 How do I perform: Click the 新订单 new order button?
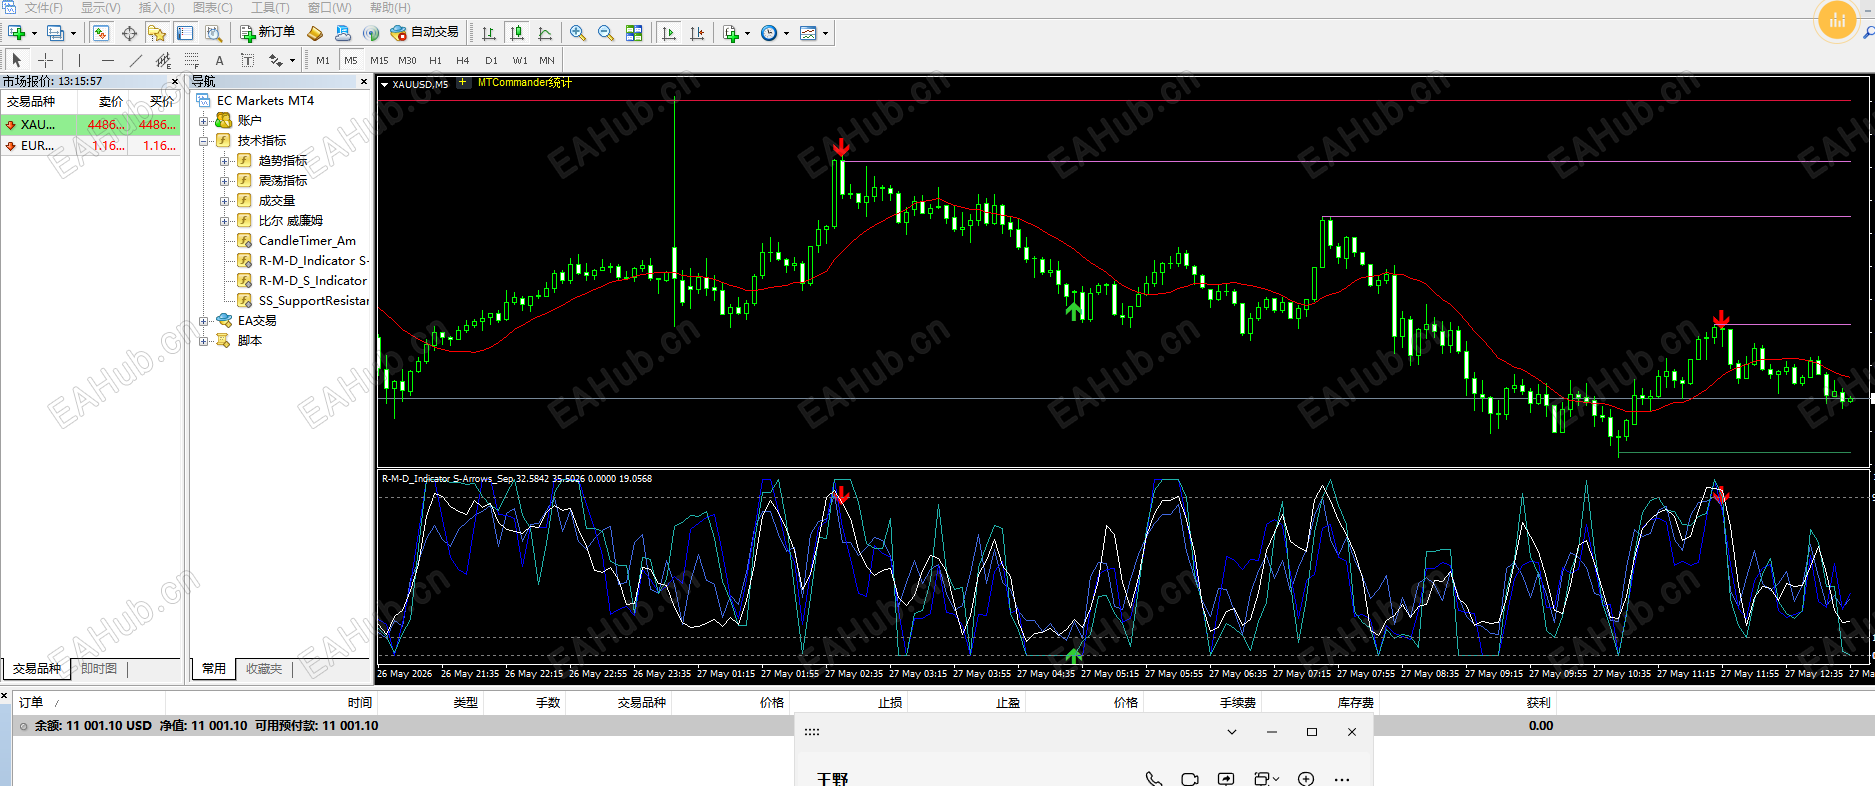(267, 33)
